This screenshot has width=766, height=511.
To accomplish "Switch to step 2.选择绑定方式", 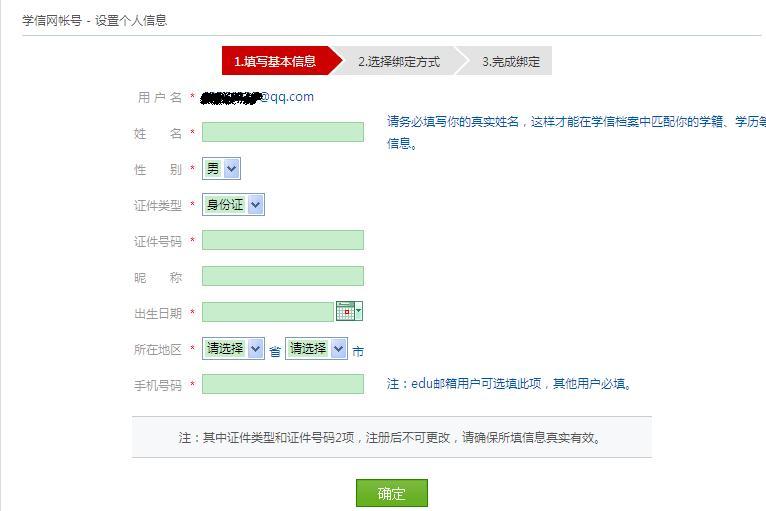I will (398, 61).
